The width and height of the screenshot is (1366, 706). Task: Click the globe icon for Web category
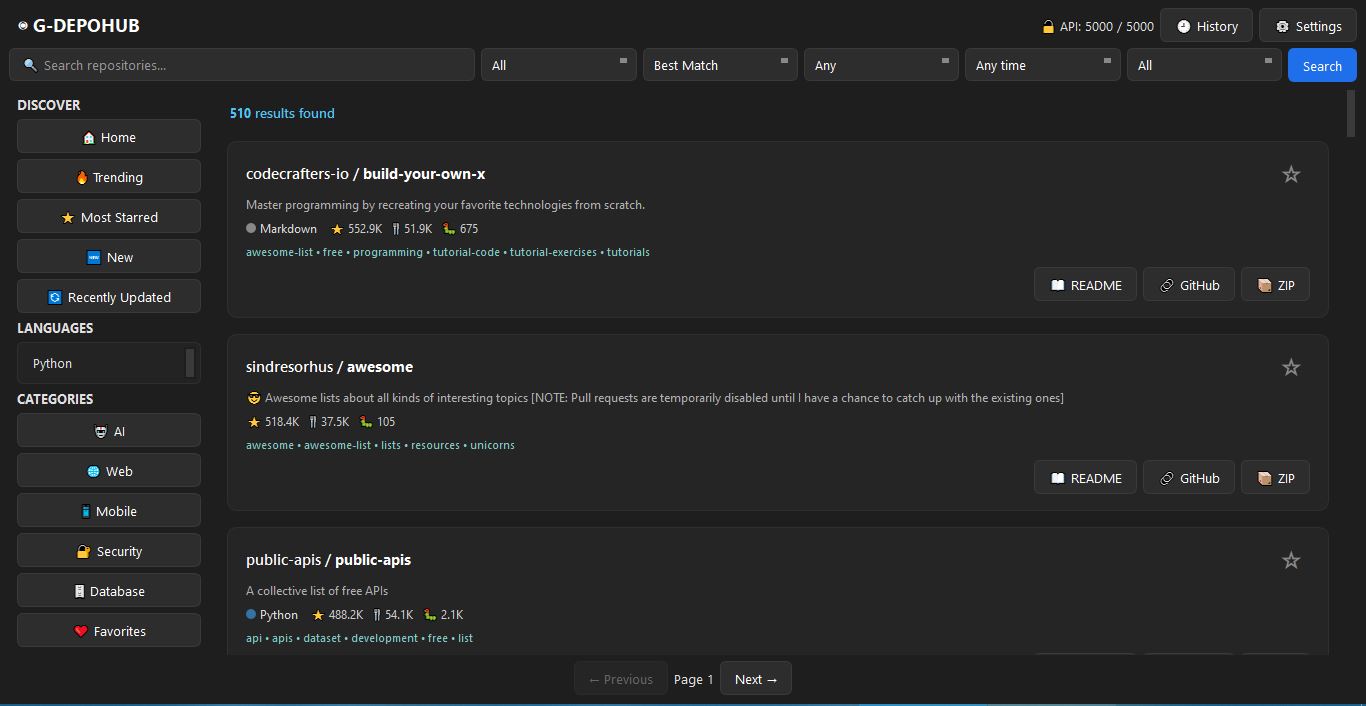pyautogui.click(x=93, y=472)
